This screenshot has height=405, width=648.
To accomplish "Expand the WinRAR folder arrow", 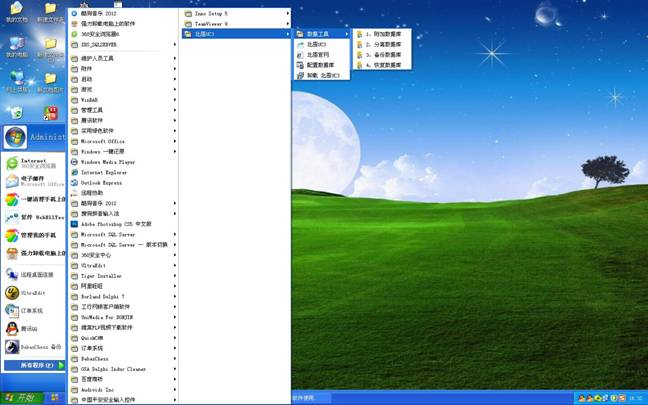I will coord(175,100).
